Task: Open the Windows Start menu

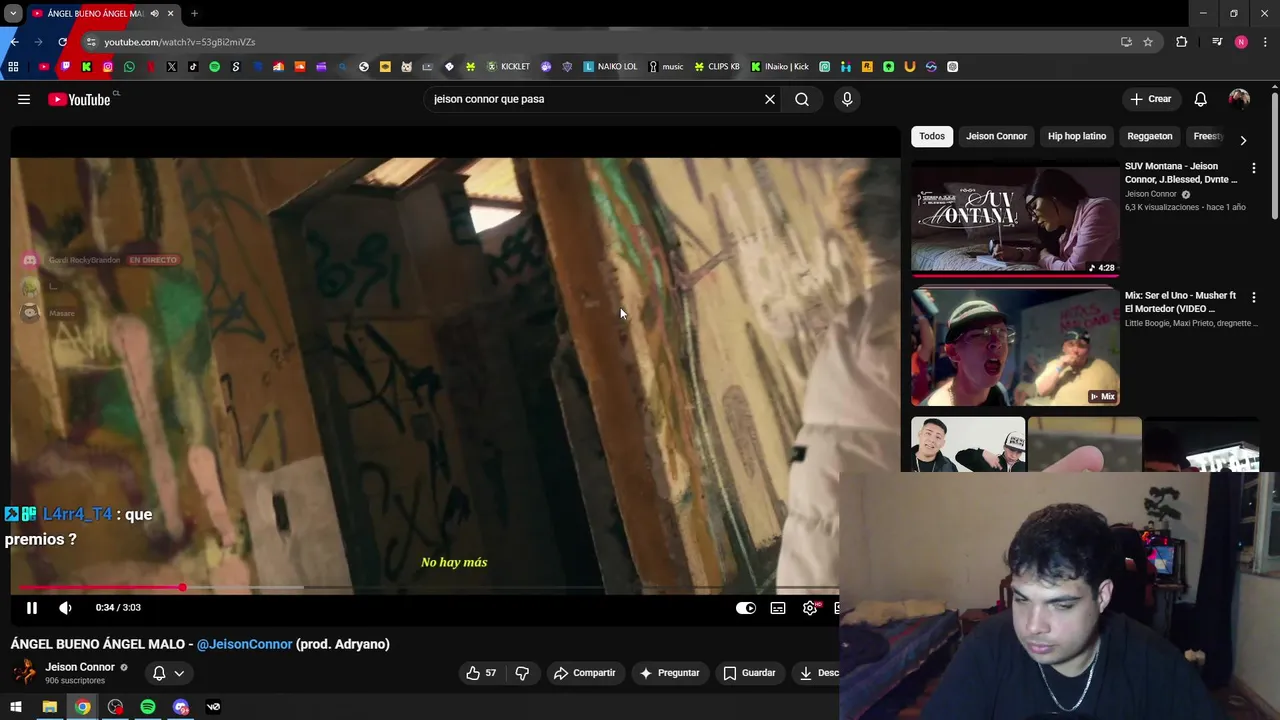Action: 16,707
